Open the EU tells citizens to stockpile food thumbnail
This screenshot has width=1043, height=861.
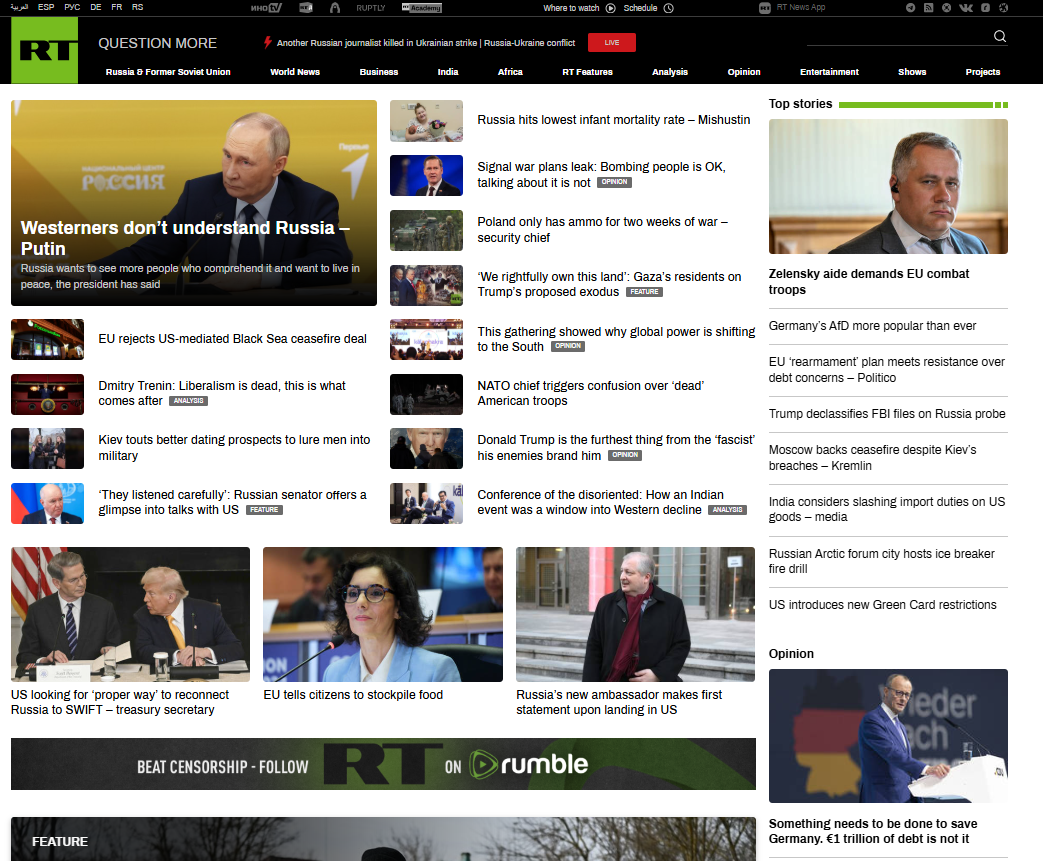(382, 614)
